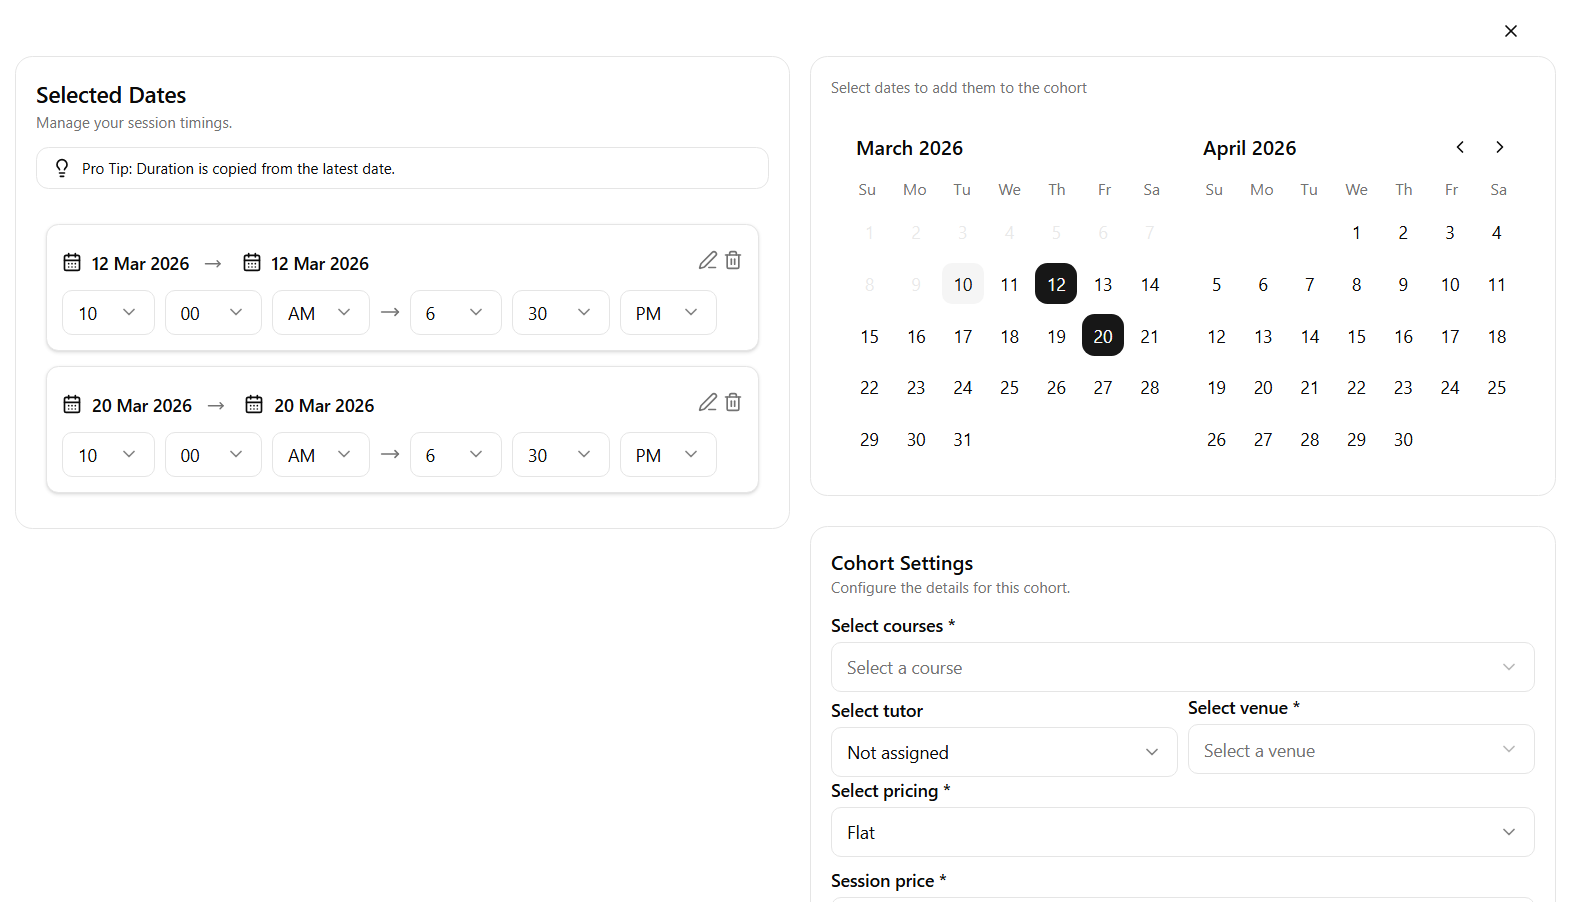Change end PM selector for 20 Mar session
The width and height of the screenshot is (1574, 902).
pyautogui.click(x=667, y=455)
